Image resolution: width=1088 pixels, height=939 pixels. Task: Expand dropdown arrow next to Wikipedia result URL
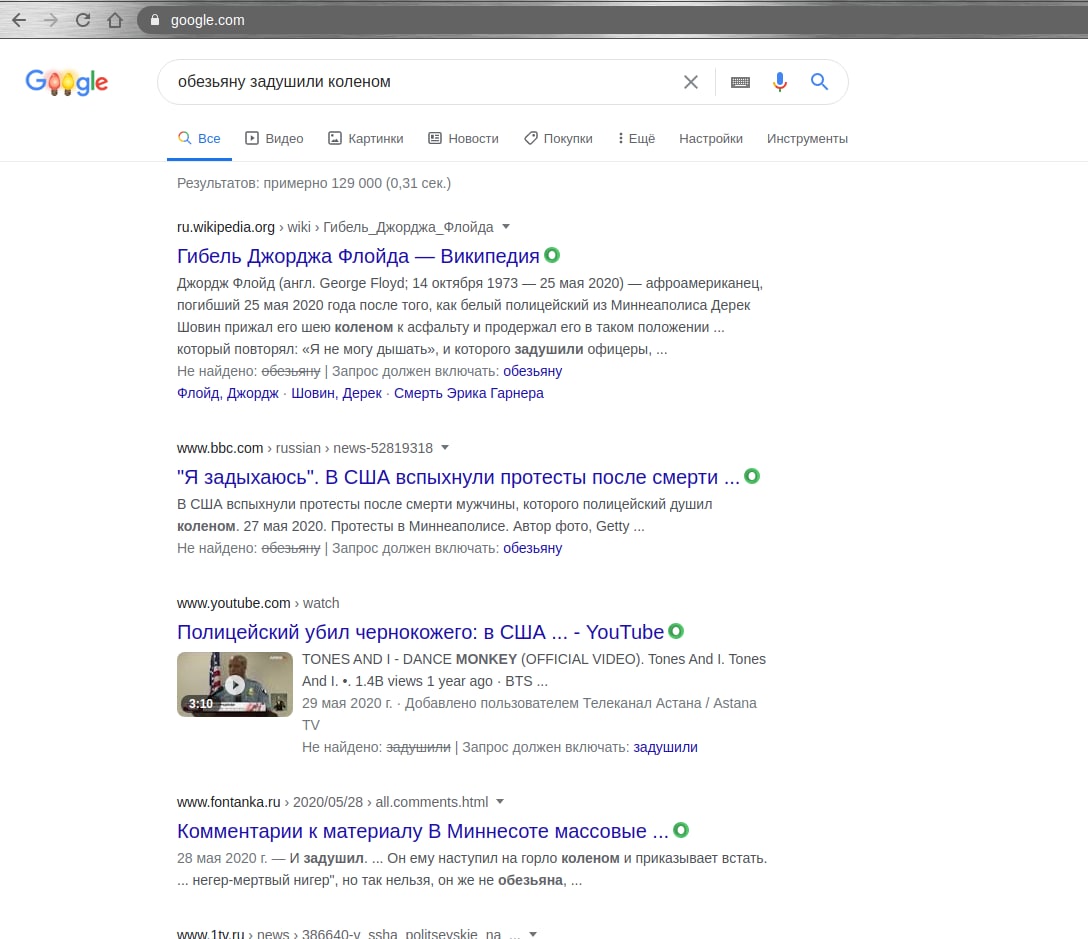(x=506, y=227)
